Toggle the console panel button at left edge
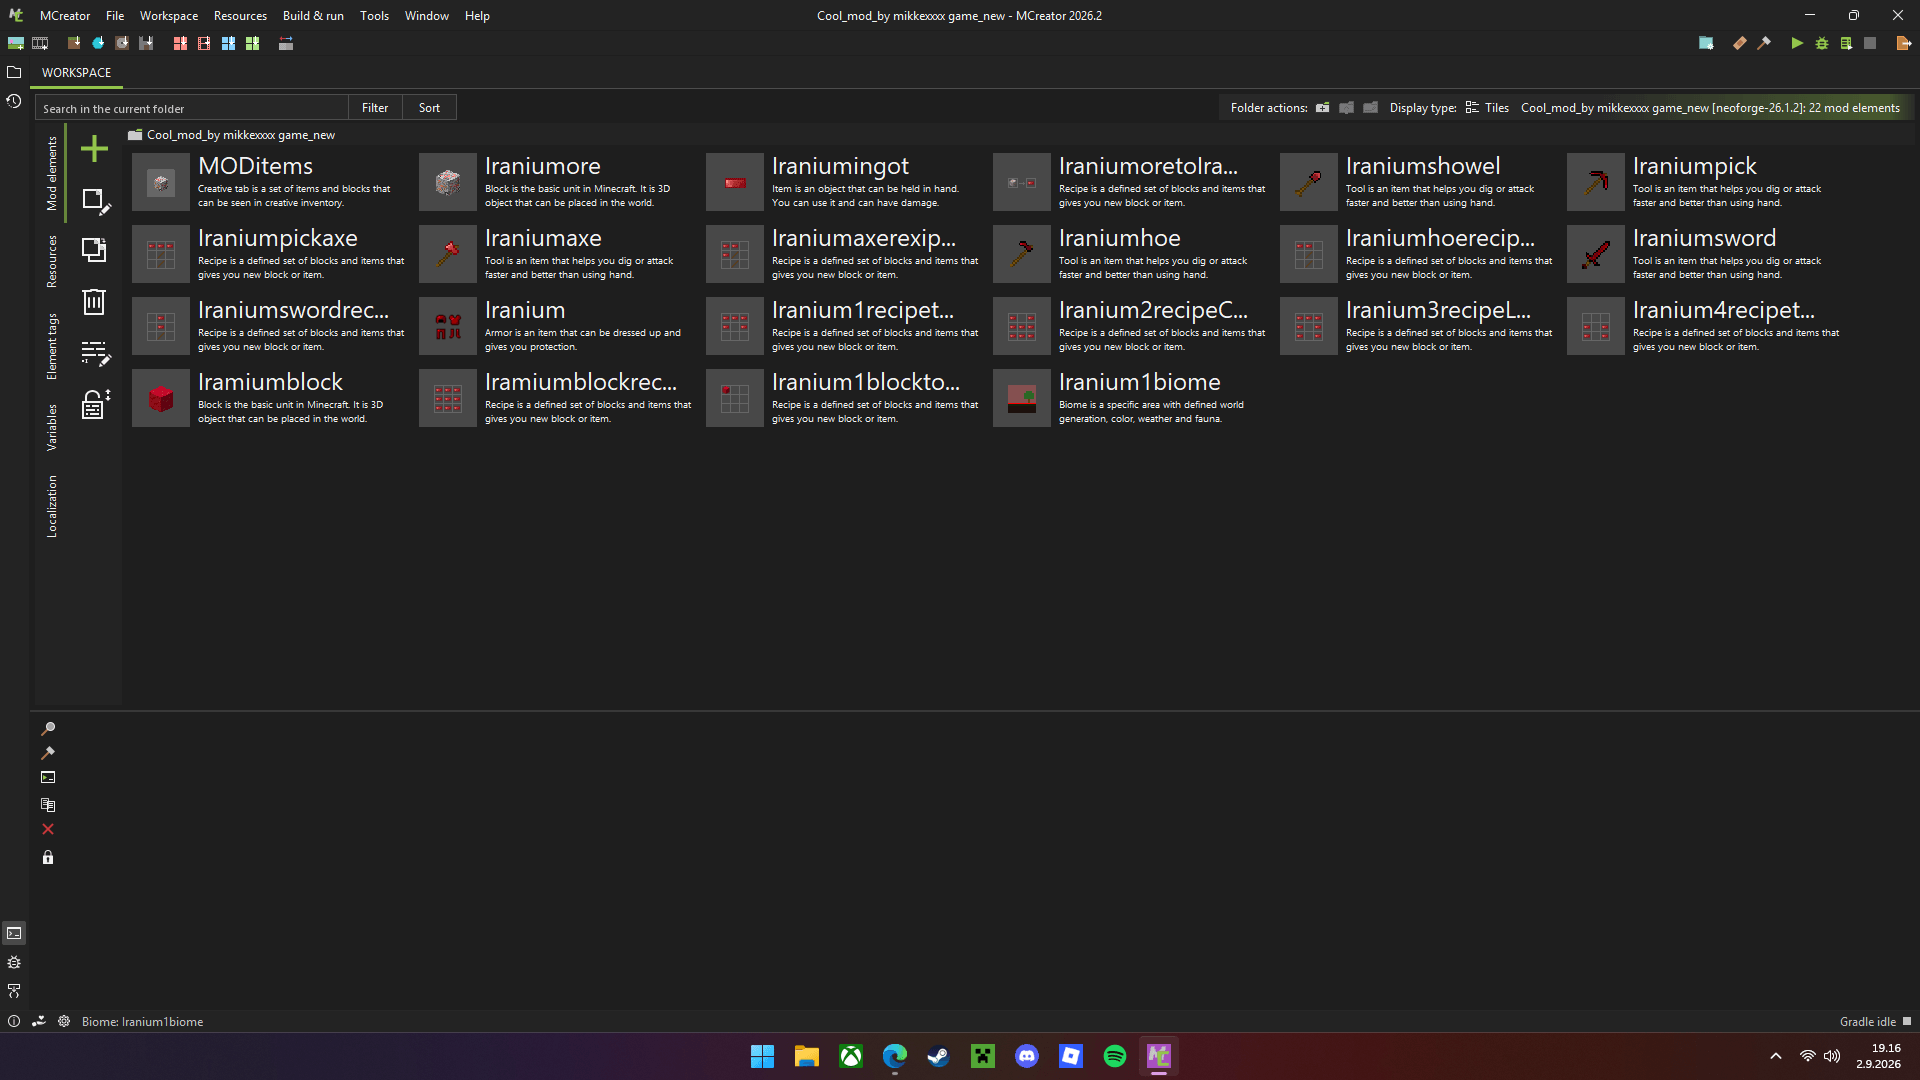This screenshot has width=1920, height=1080. click(x=14, y=933)
